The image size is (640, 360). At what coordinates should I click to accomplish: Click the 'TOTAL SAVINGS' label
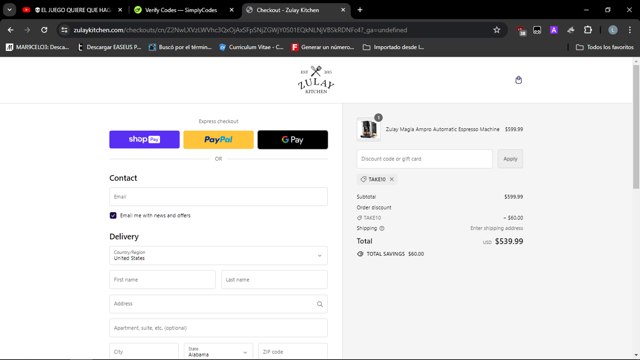(x=385, y=254)
